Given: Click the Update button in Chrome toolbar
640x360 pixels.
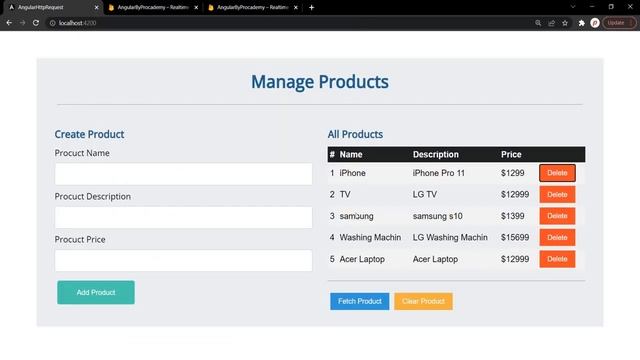Looking at the screenshot, I should [x=619, y=23].
